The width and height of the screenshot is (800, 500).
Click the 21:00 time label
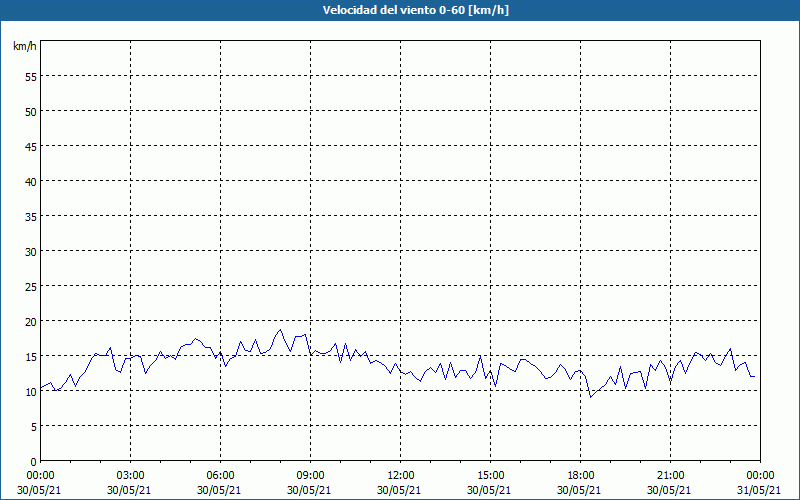[670, 476]
